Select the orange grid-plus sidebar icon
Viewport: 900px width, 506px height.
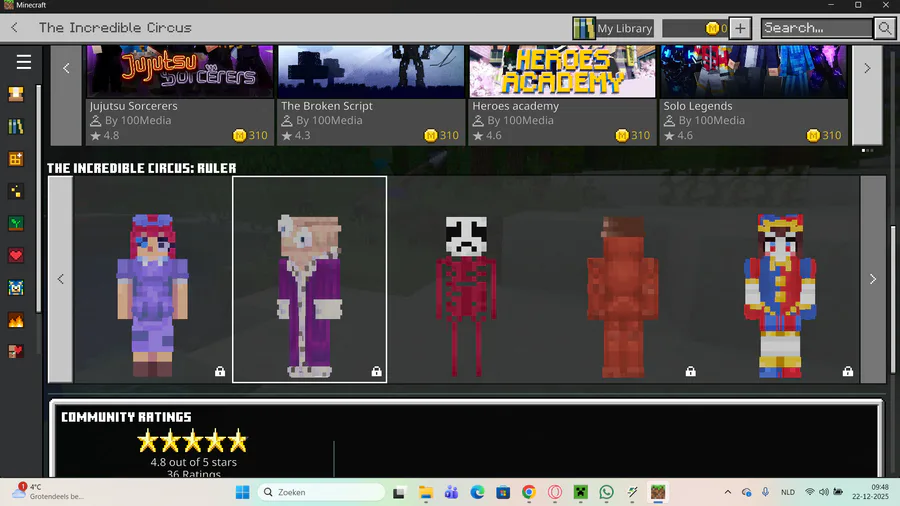(x=16, y=159)
